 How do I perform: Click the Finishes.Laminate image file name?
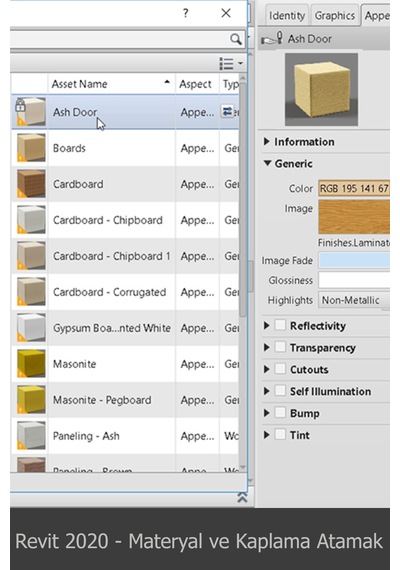tap(354, 242)
